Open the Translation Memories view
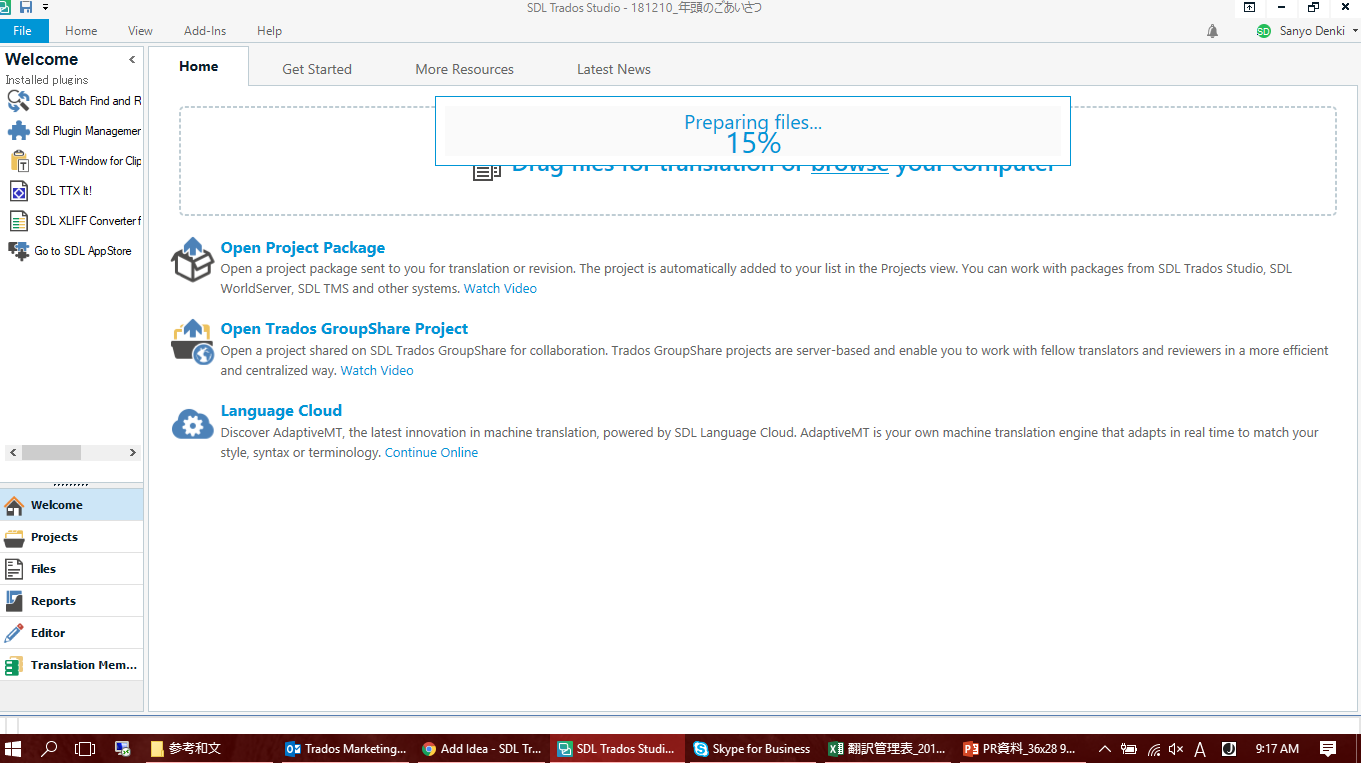The image size is (1361, 763). coord(72,665)
